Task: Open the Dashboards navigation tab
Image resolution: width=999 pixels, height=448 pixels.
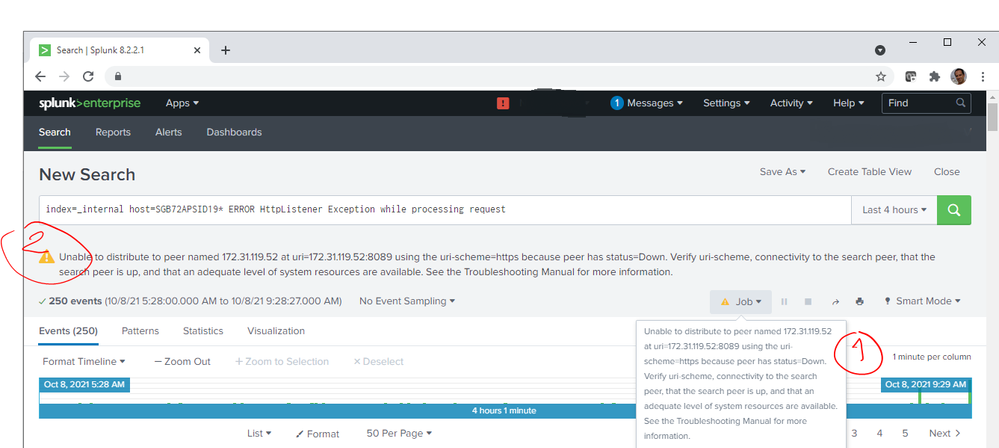Action: tap(234, 132)
